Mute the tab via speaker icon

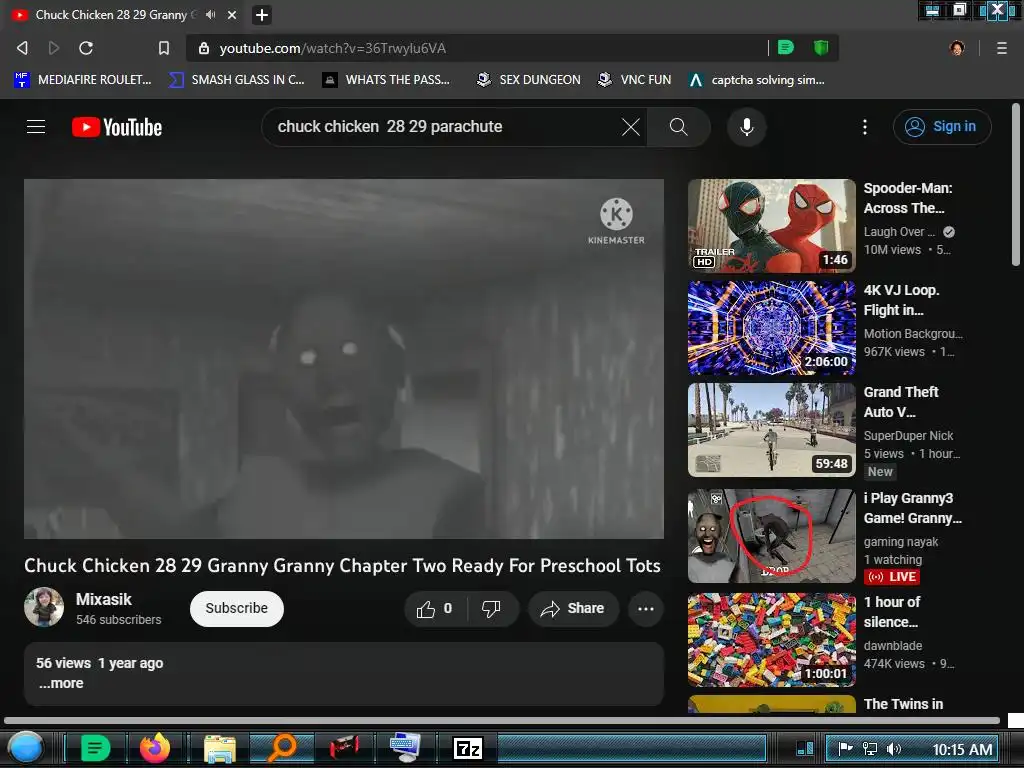point(211,14)
